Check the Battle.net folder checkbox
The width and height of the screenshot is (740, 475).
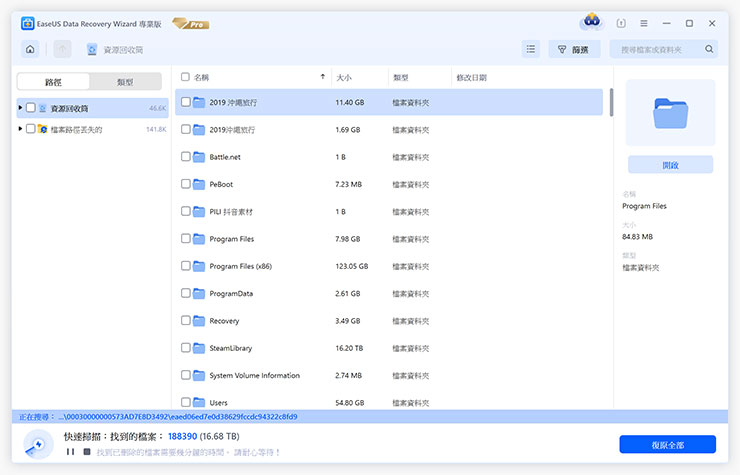[185, 157]
